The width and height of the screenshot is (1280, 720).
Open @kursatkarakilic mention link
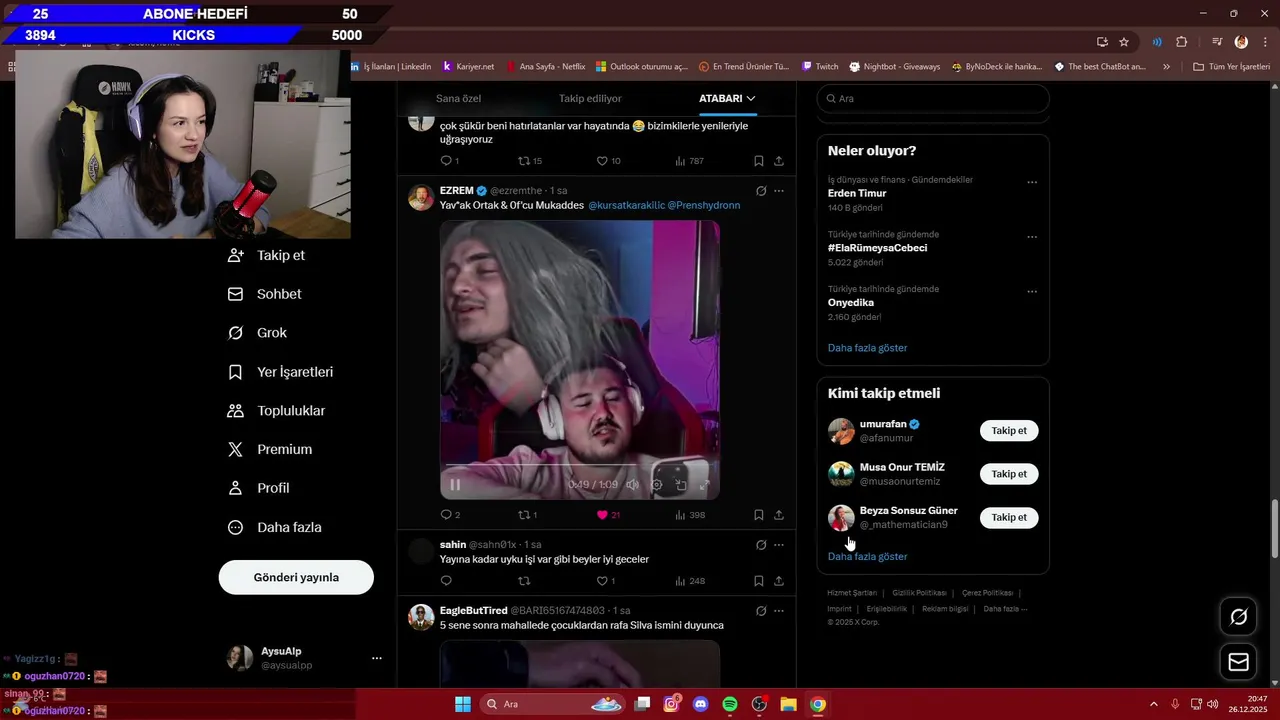(626, 205)
